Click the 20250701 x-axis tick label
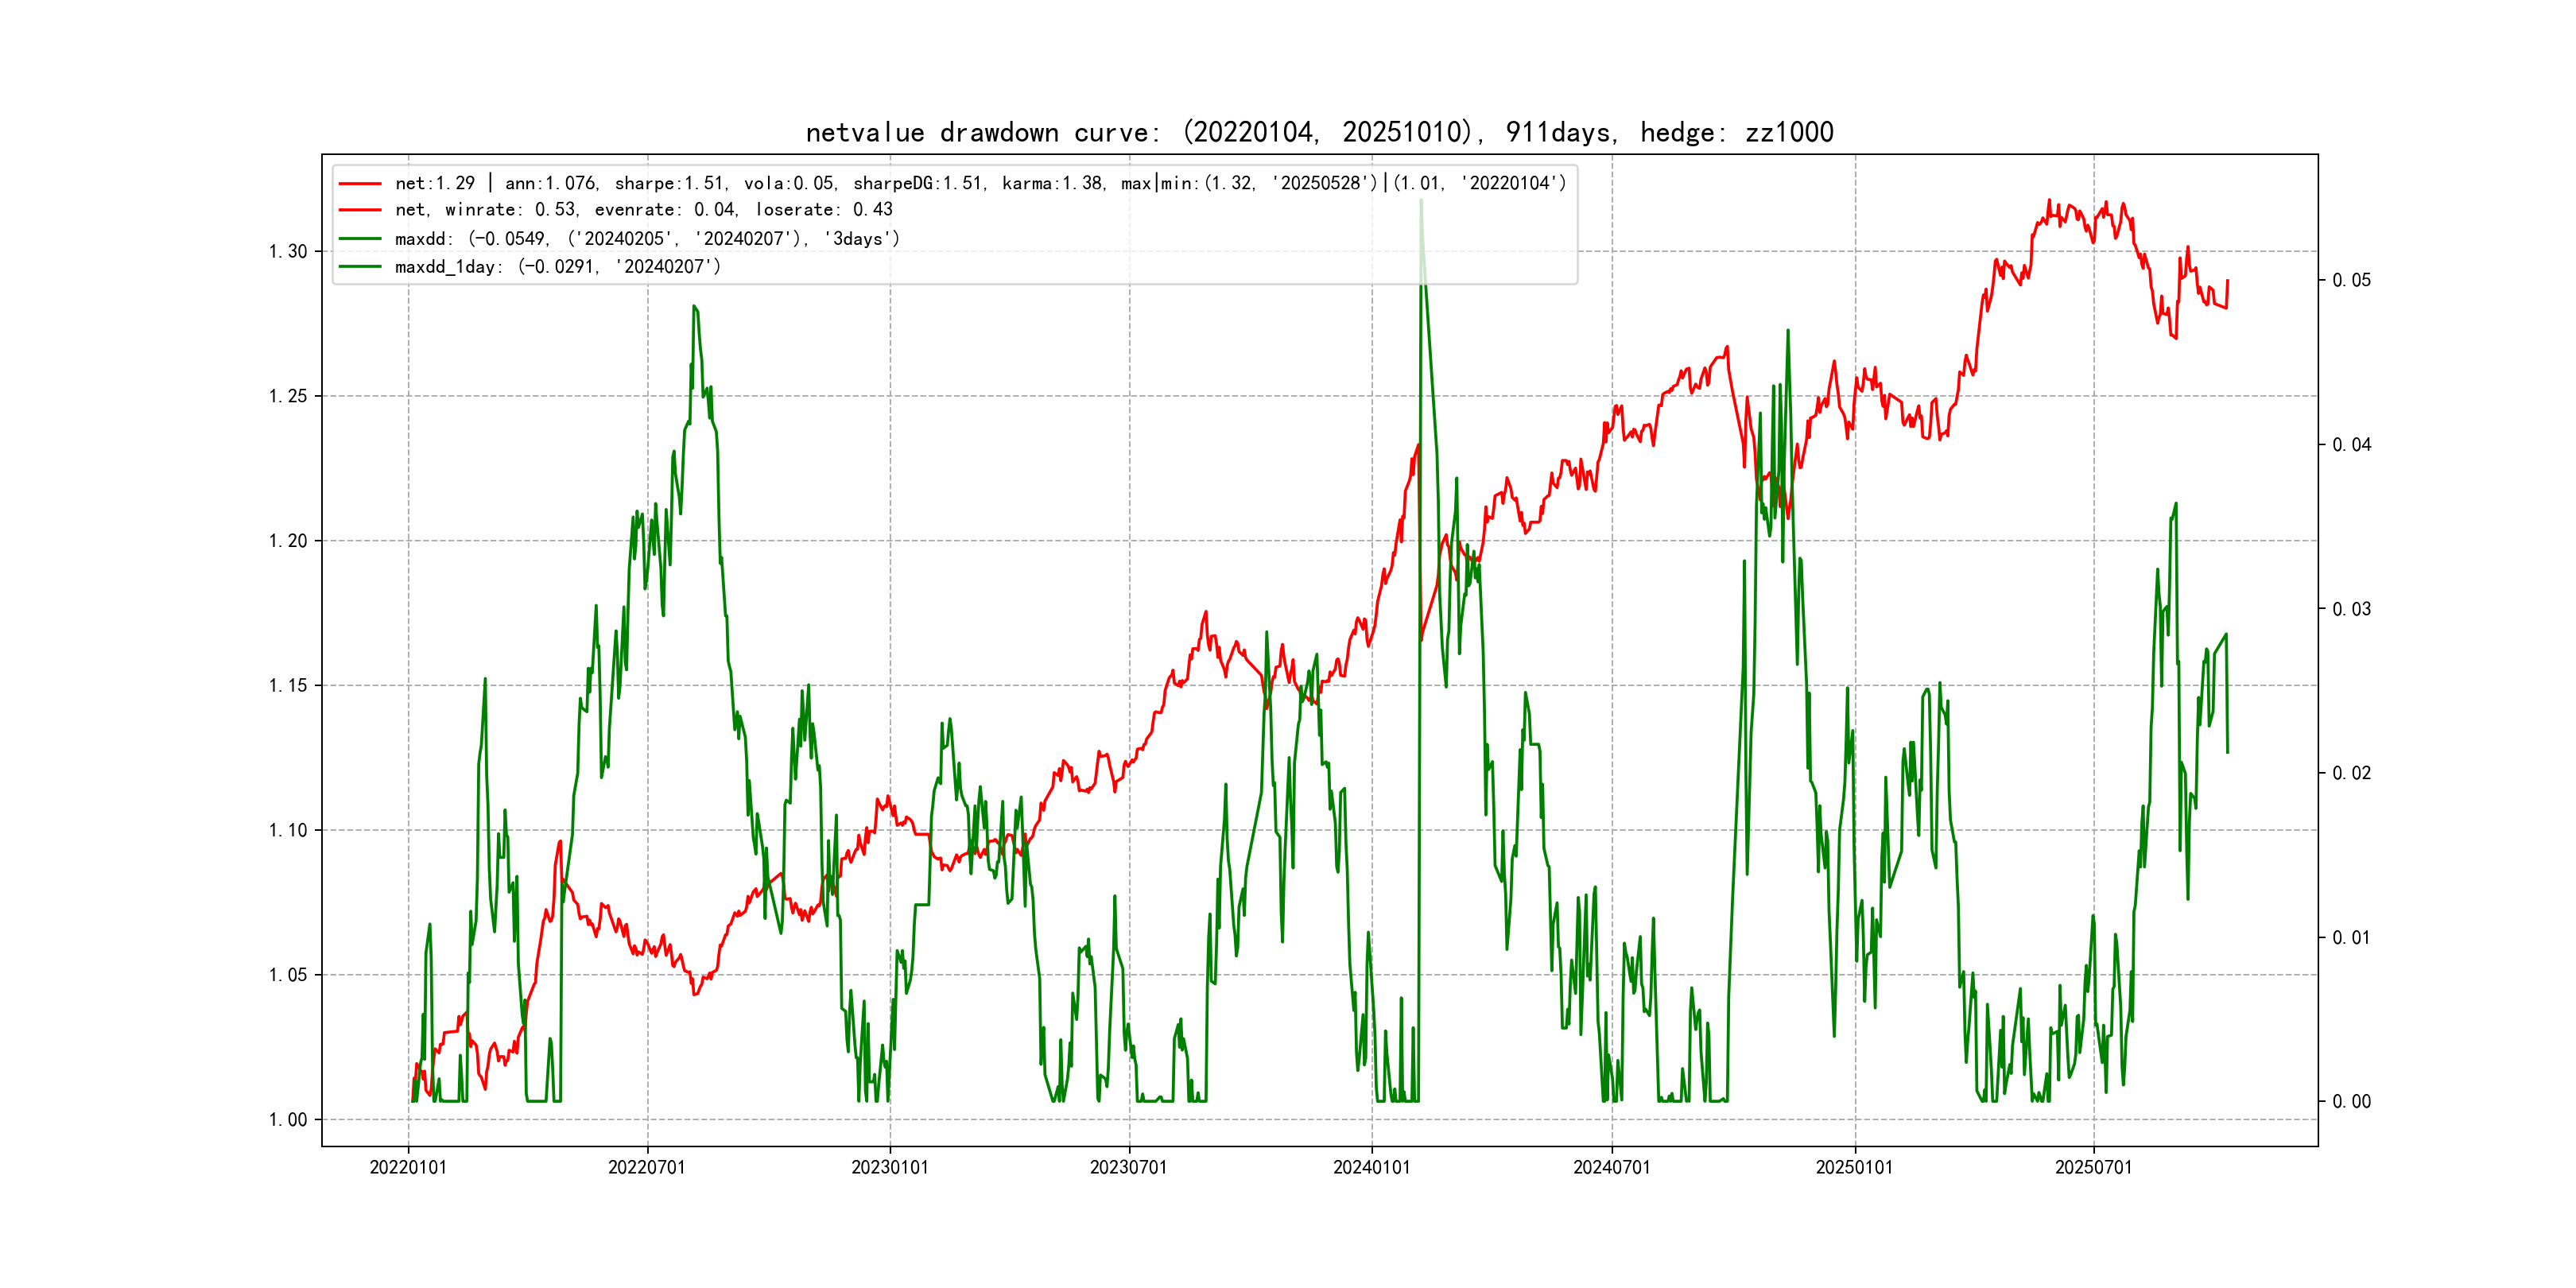 (x=2093, y=1167)
